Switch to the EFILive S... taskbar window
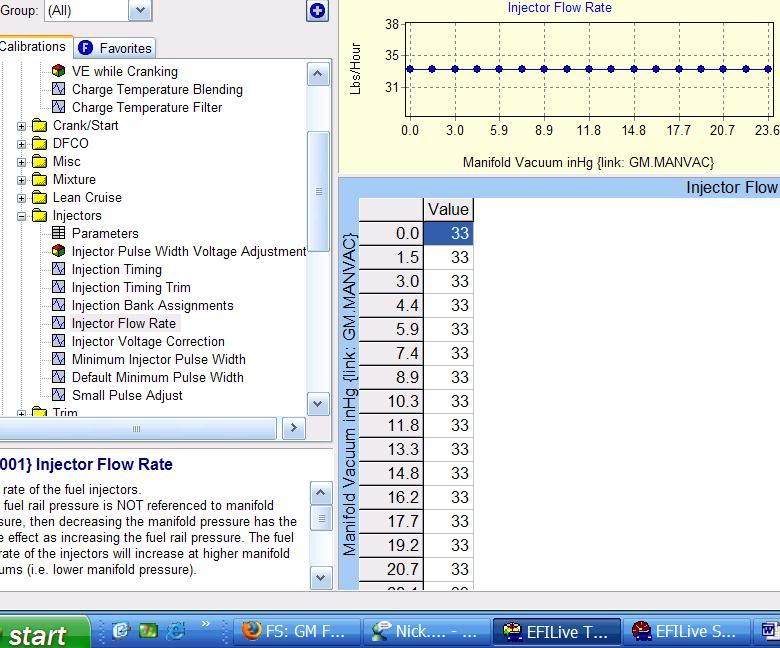The image size is (780, 648). tap(686, 632)
